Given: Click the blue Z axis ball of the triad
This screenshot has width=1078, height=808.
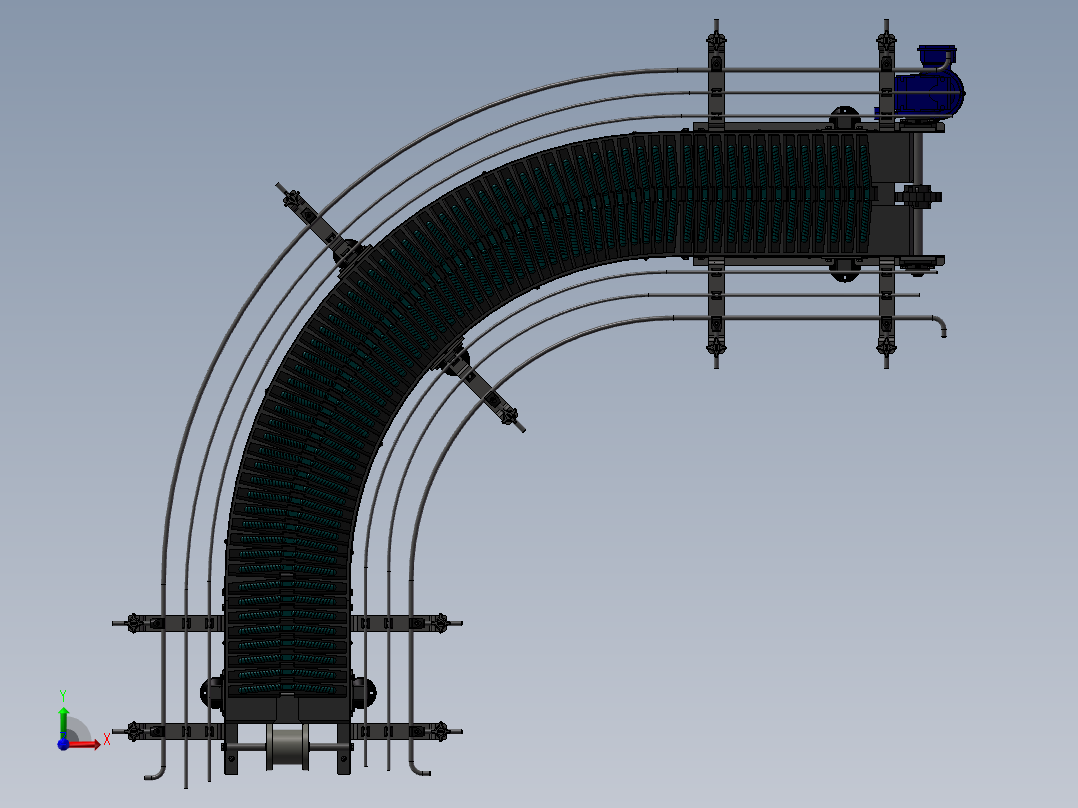Looking at the screenshot, I should 63,745.
